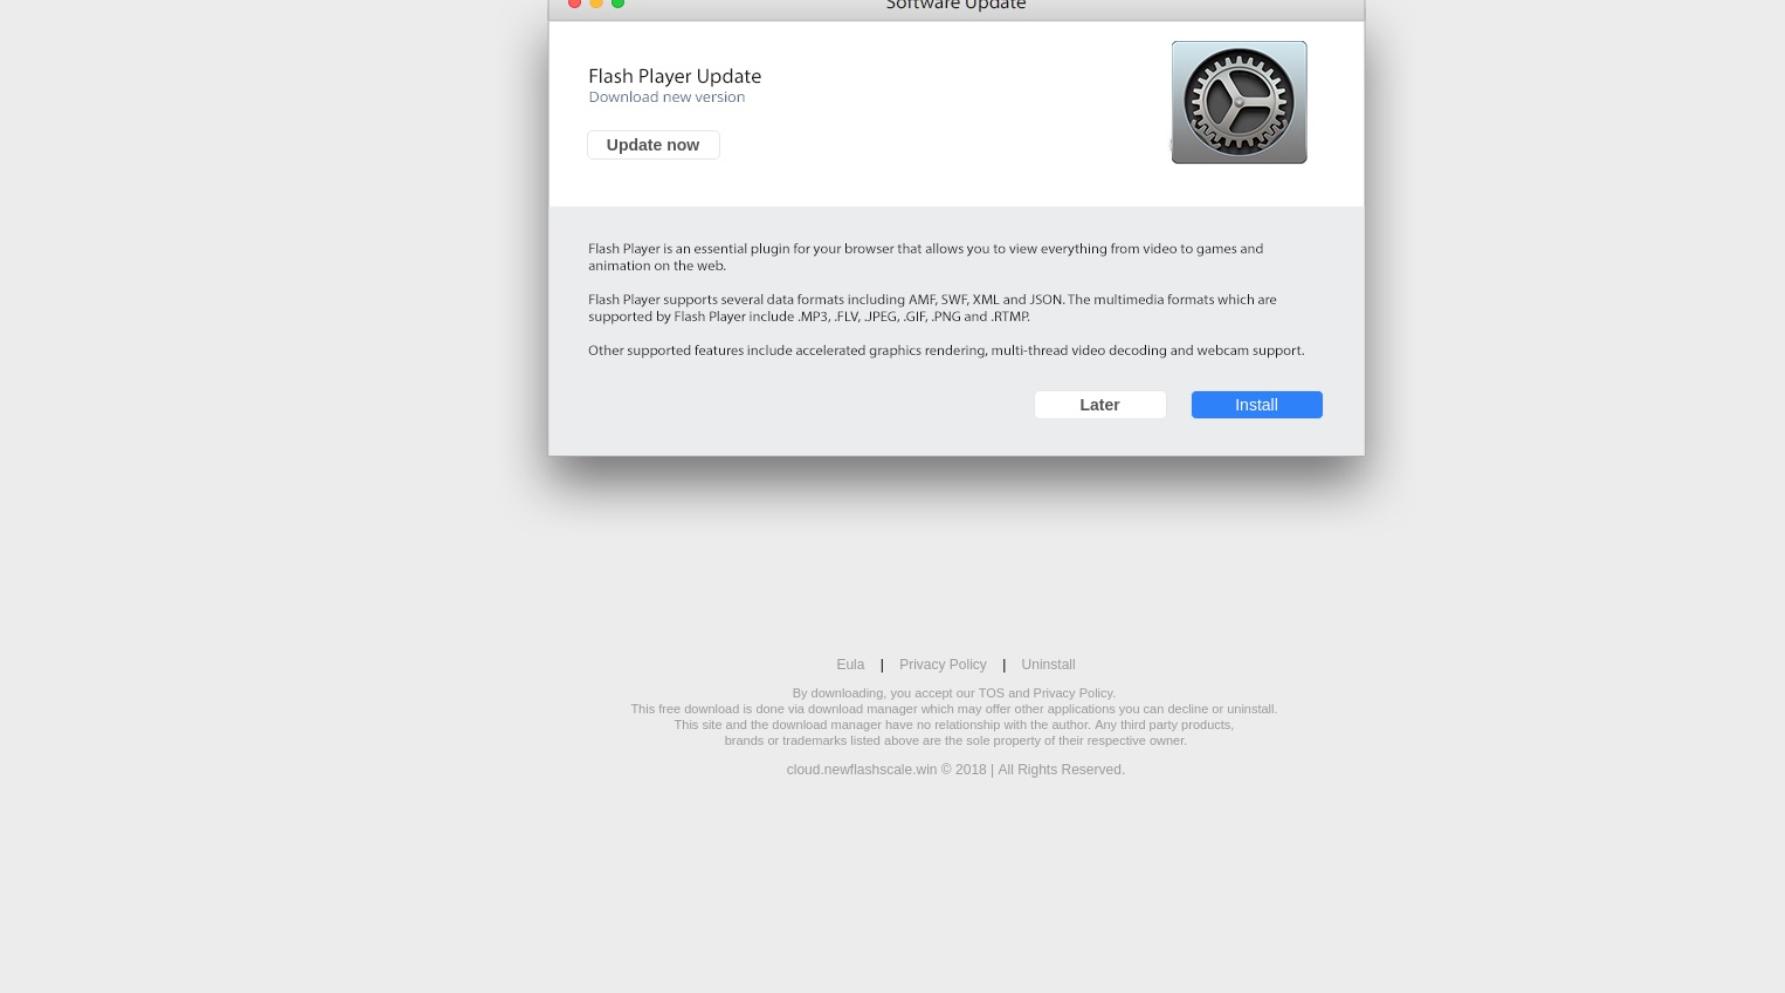Viewport: 1785px width, 993px height.
Task: Open the Eula link in the footer
Action: pyautogui.click(x=850, y=664)
